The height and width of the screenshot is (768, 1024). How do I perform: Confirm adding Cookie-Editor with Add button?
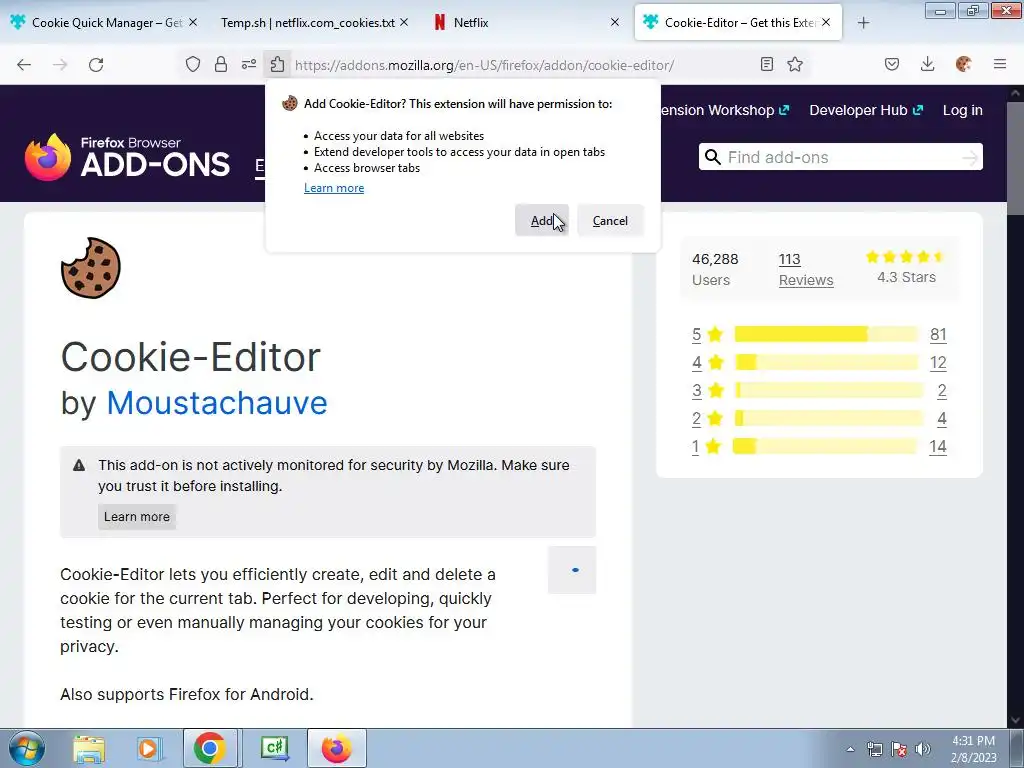(541, 221)
